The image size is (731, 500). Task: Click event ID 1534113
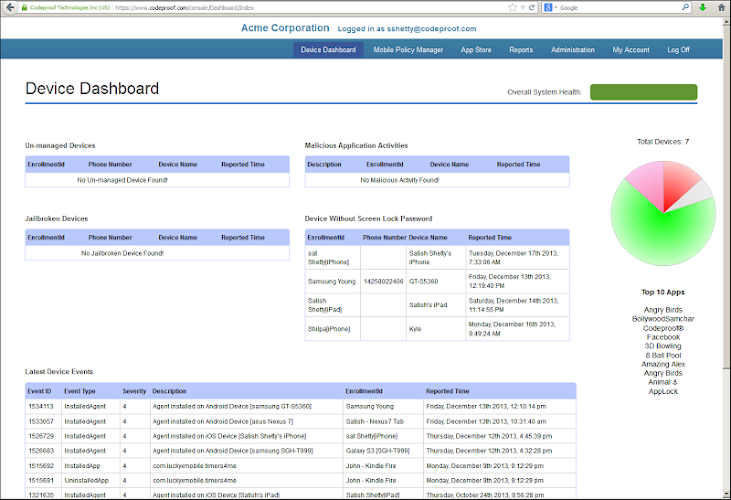(x=41, y=406)
